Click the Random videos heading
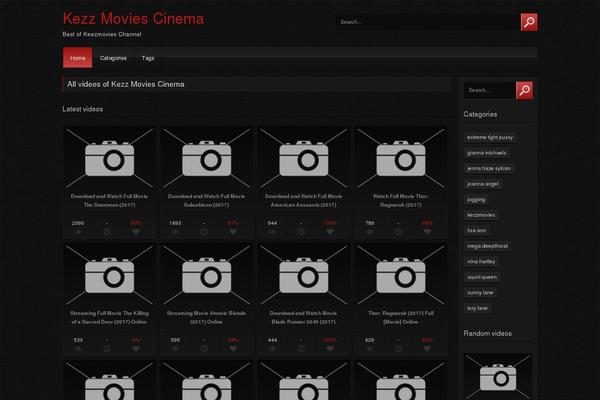This screenshot has width=600, height=400. pyautogui.click(x=488, y=333)
